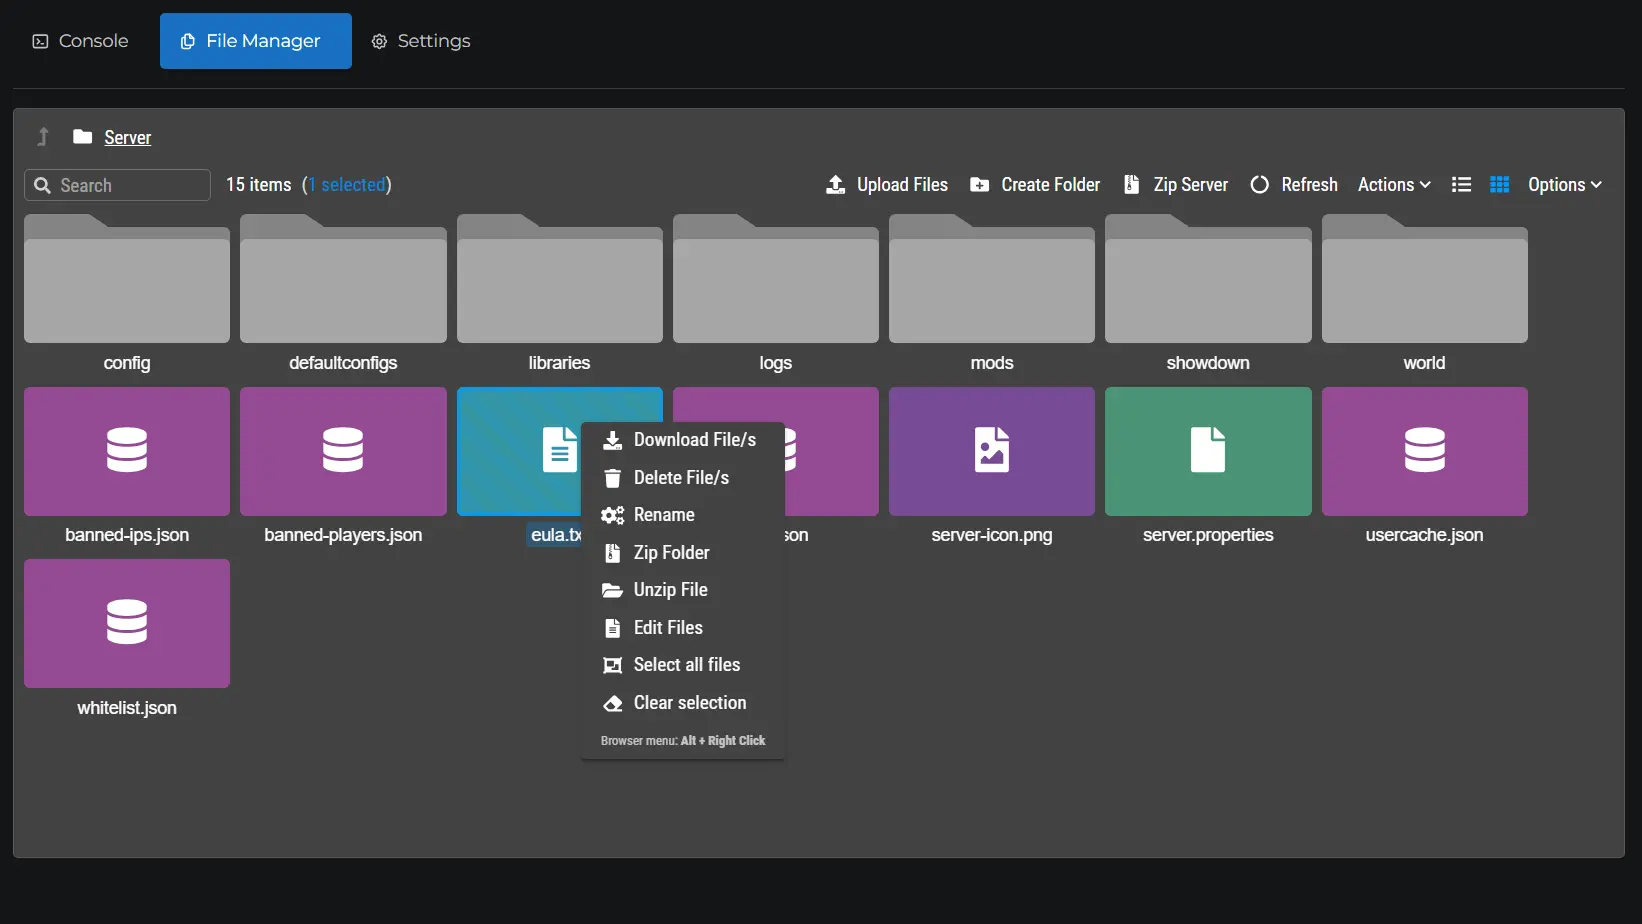
Task: Select the Zip Server icon
Action: 1131,184
